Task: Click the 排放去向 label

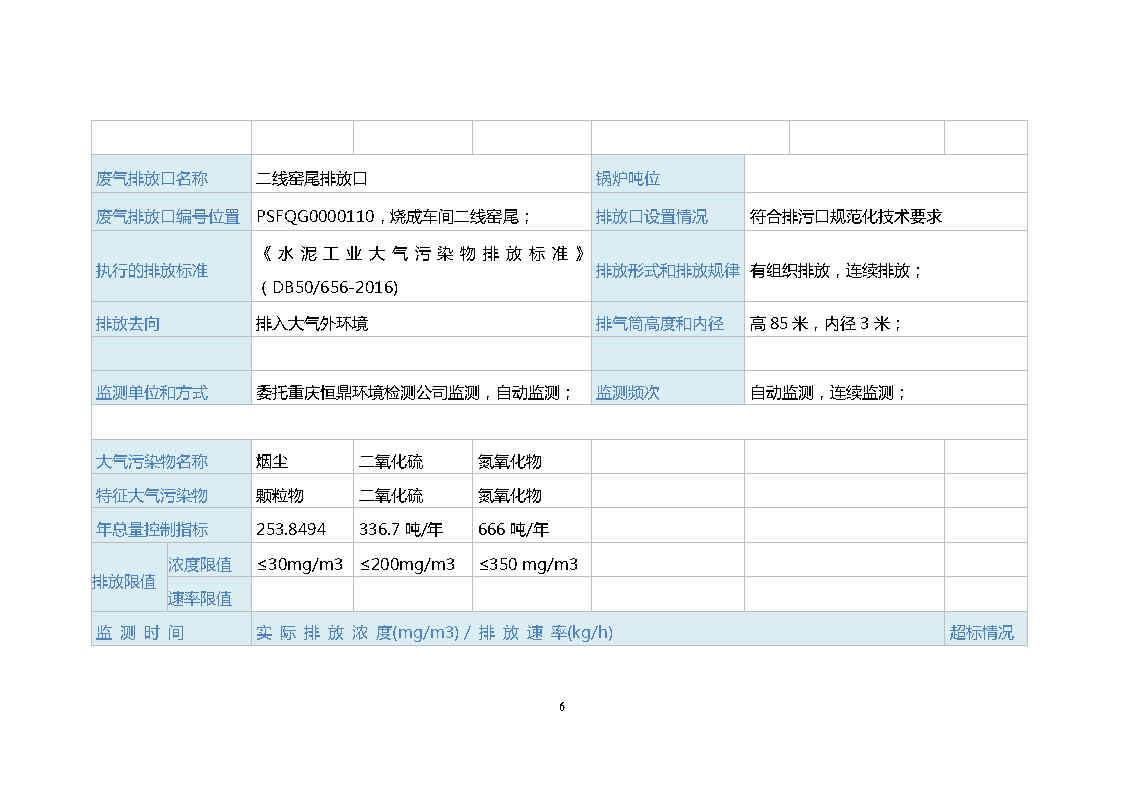Action: [127, 324]
